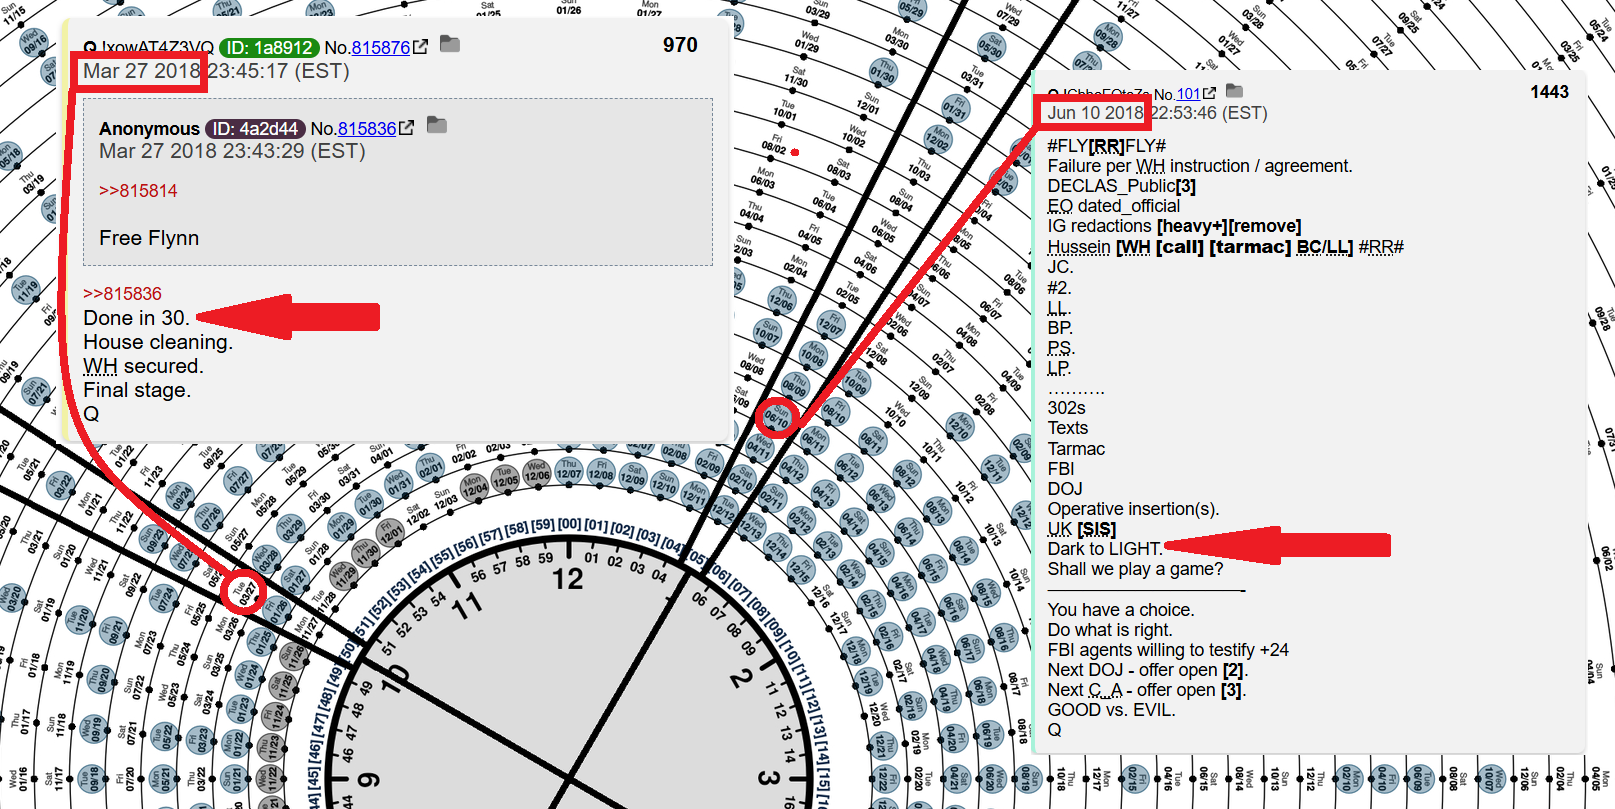Select the Fri 07/27 date marker
The height and width of the screenshot is (809, 1615).
[239, 483]
